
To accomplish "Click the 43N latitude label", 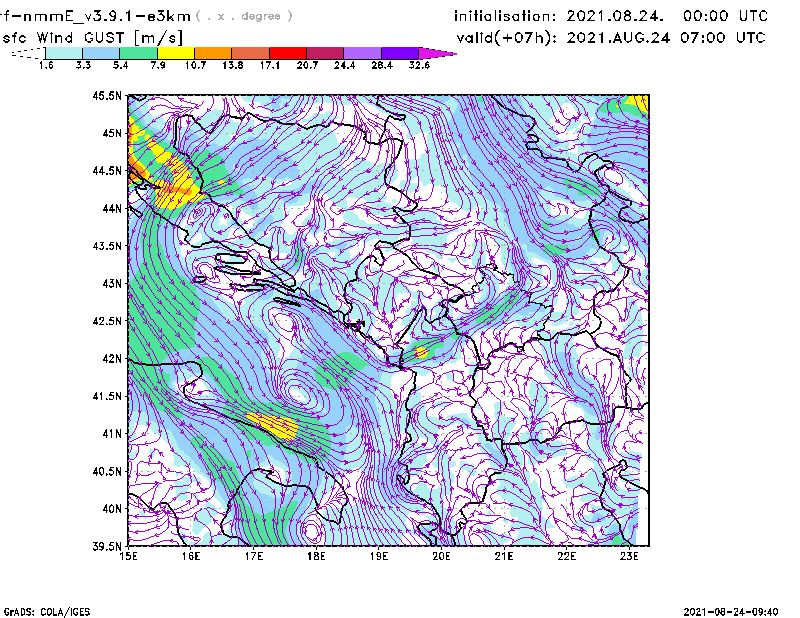I will (x=112, y=283).
